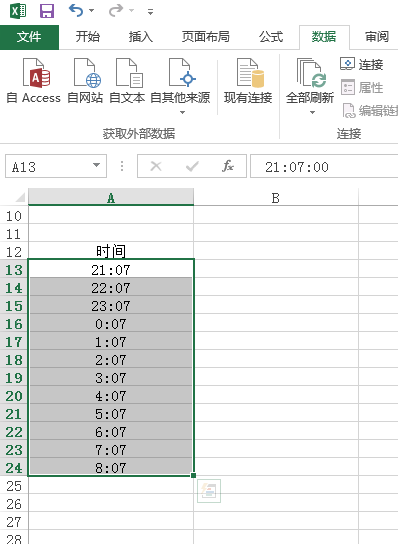This screenshot has width=398, height=544.
Task: Import data with 自网站
Action: pos(85,81)
